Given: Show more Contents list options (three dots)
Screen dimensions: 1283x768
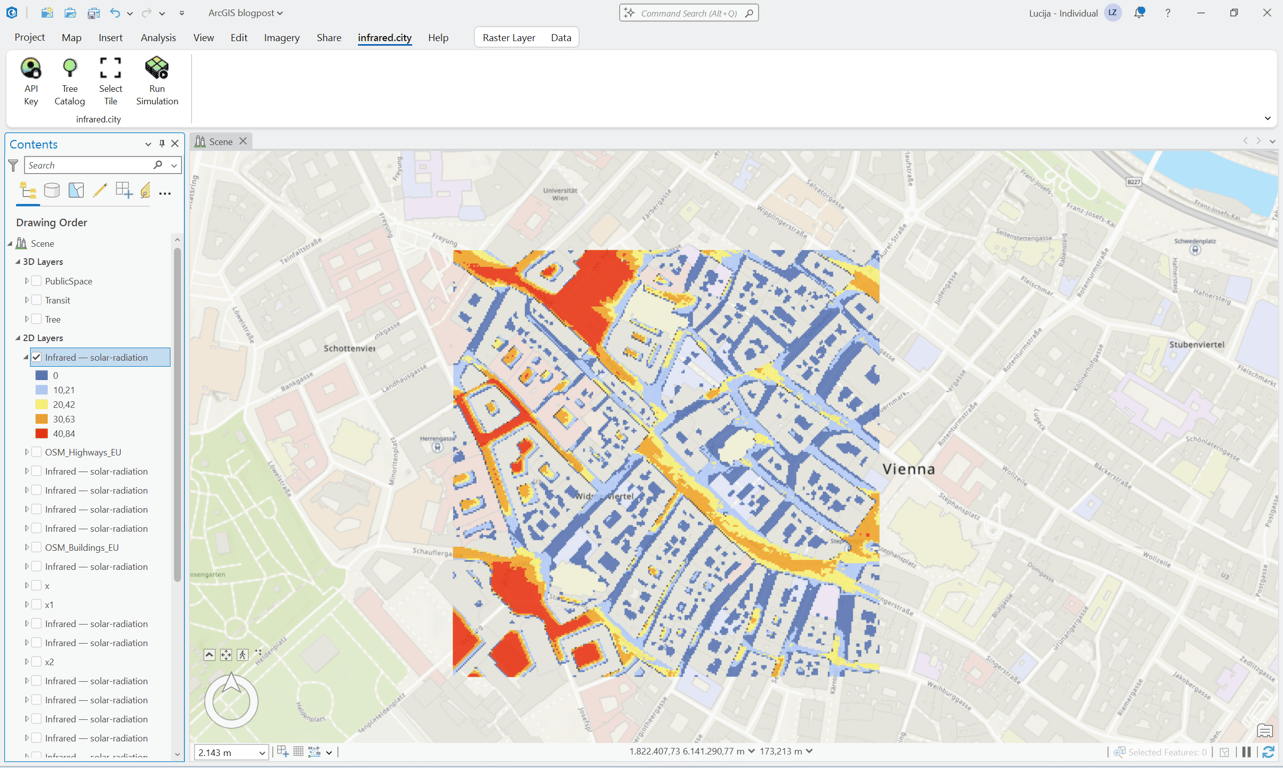Looking at the screenshot, I should [x=165, y=193].
